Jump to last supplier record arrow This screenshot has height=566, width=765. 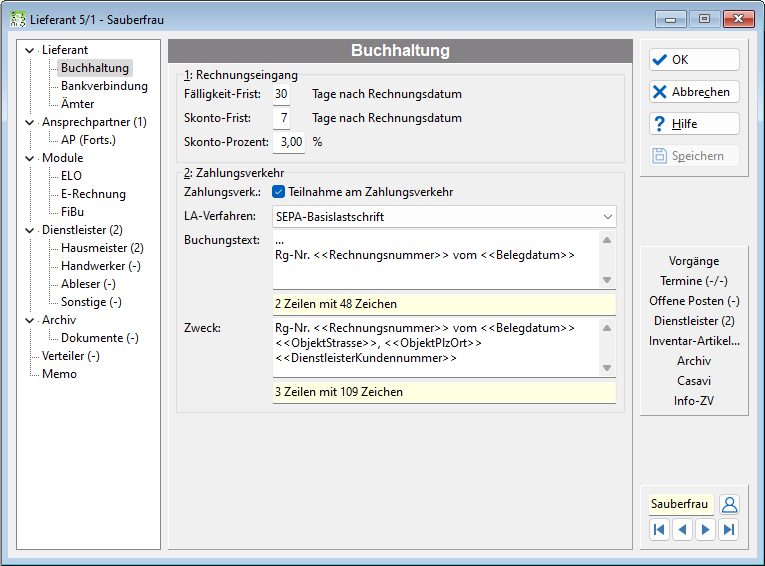pos(729,529)
